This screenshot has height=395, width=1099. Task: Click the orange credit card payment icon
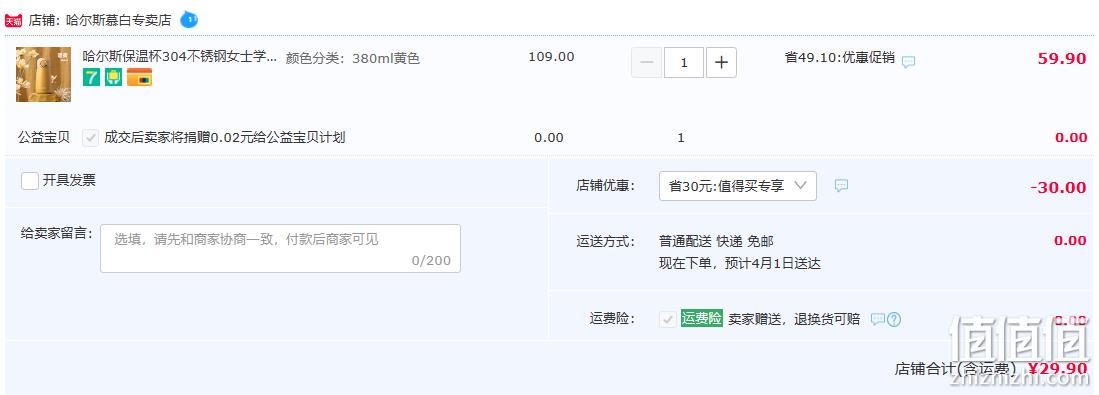[x=139, y=78]
